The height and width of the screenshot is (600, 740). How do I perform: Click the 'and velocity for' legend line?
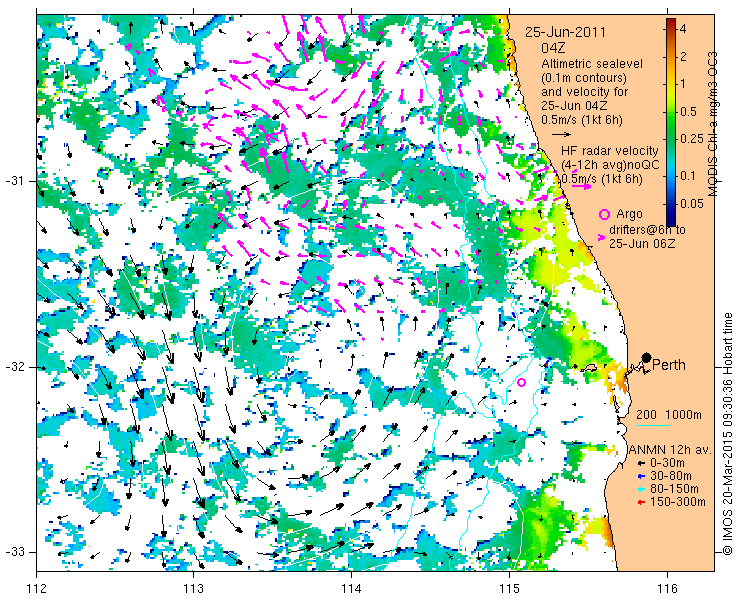[x=585, y=91]
